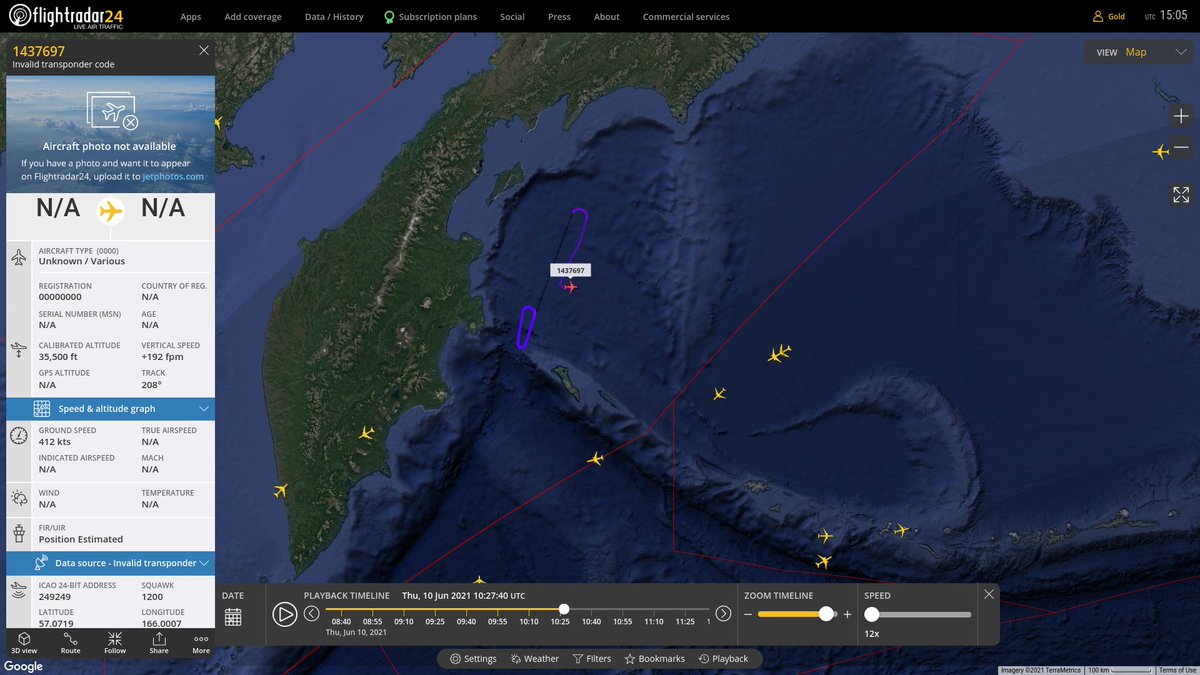
Task: Share this flight
Action: (159, 642)
